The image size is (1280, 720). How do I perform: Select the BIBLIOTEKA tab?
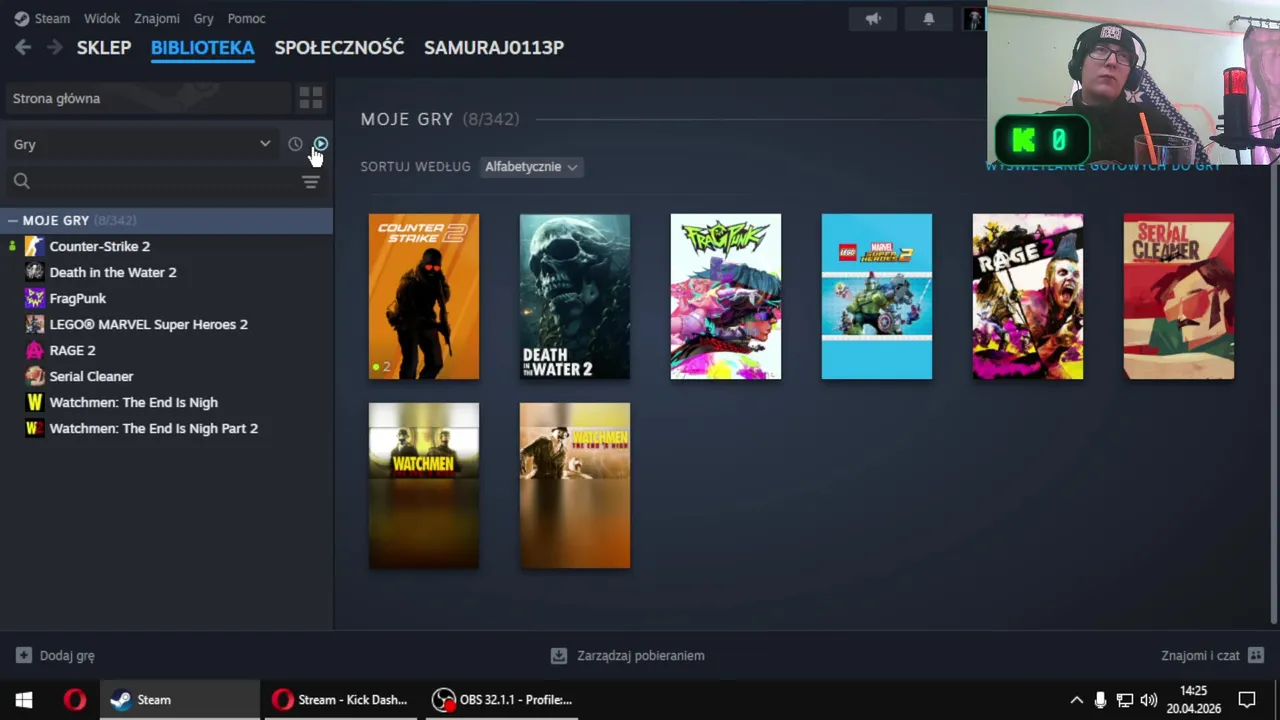tap(203, 47)
